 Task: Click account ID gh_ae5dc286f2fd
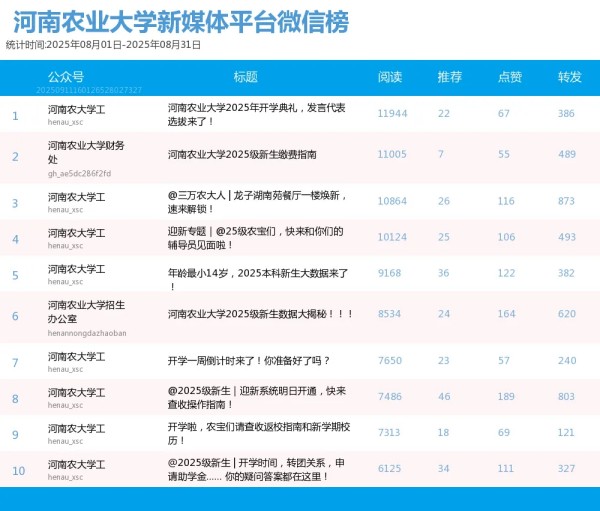(79, 174)
